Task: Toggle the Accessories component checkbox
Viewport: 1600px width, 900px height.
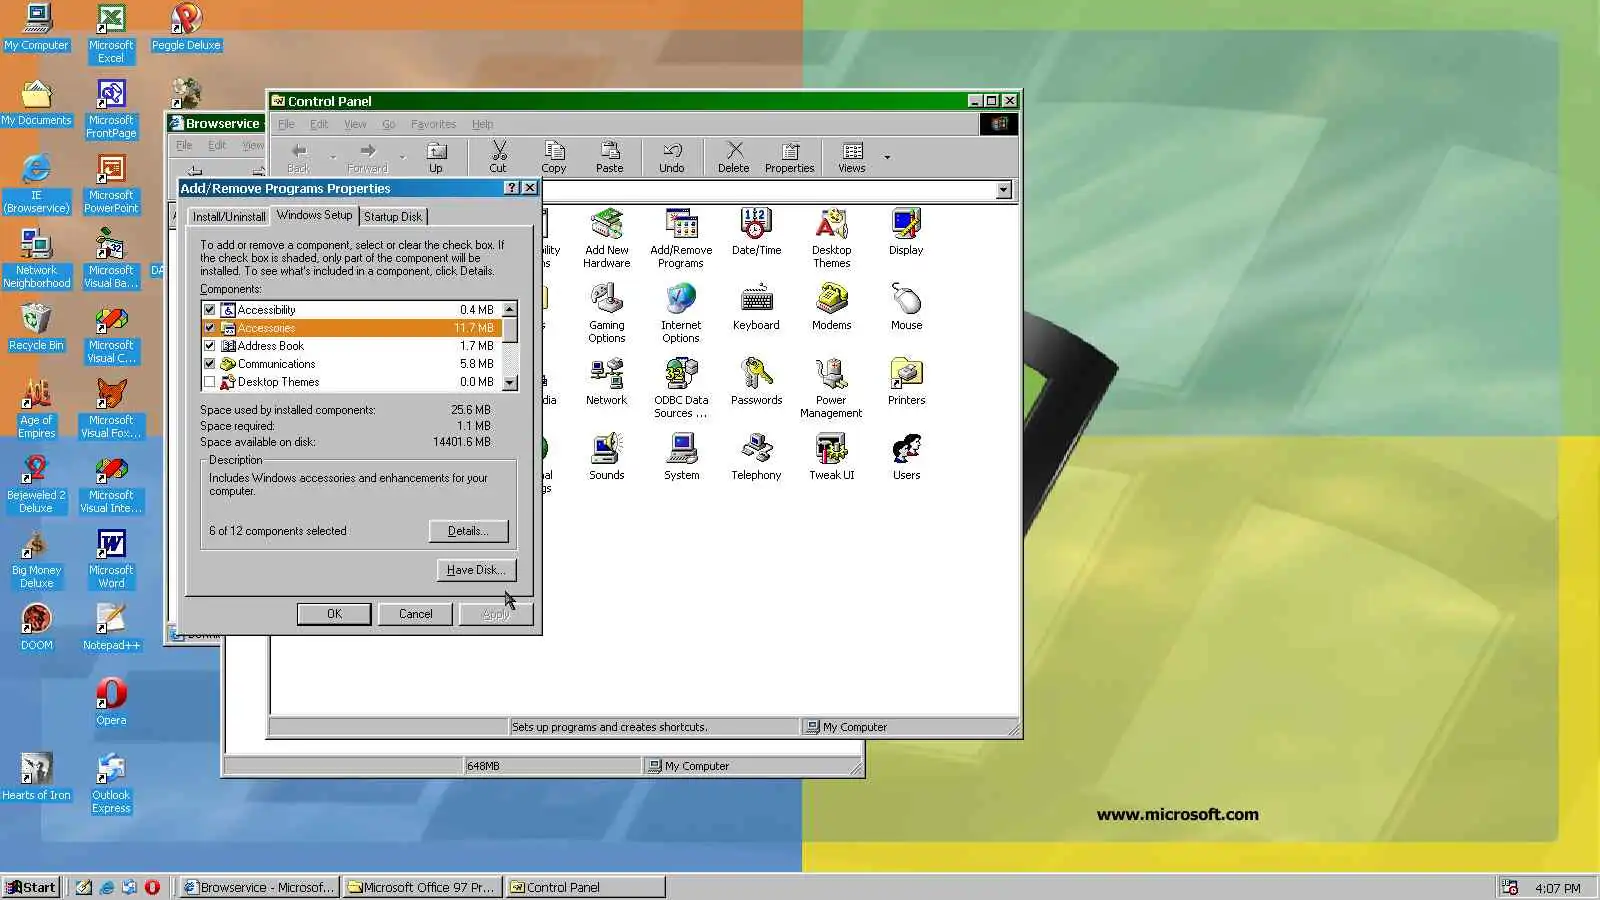Action: coord(209,328)
